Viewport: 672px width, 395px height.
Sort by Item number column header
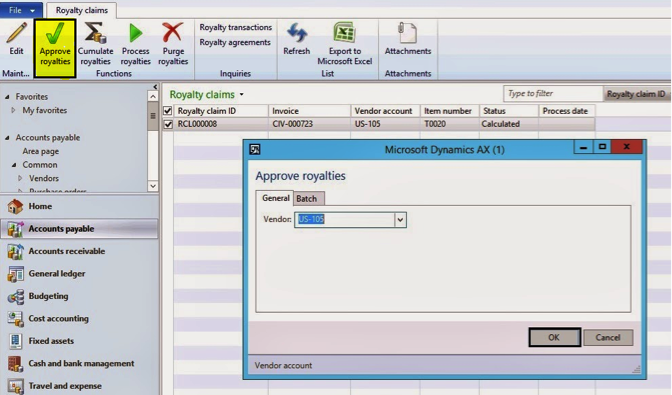(x=450, y=111)
